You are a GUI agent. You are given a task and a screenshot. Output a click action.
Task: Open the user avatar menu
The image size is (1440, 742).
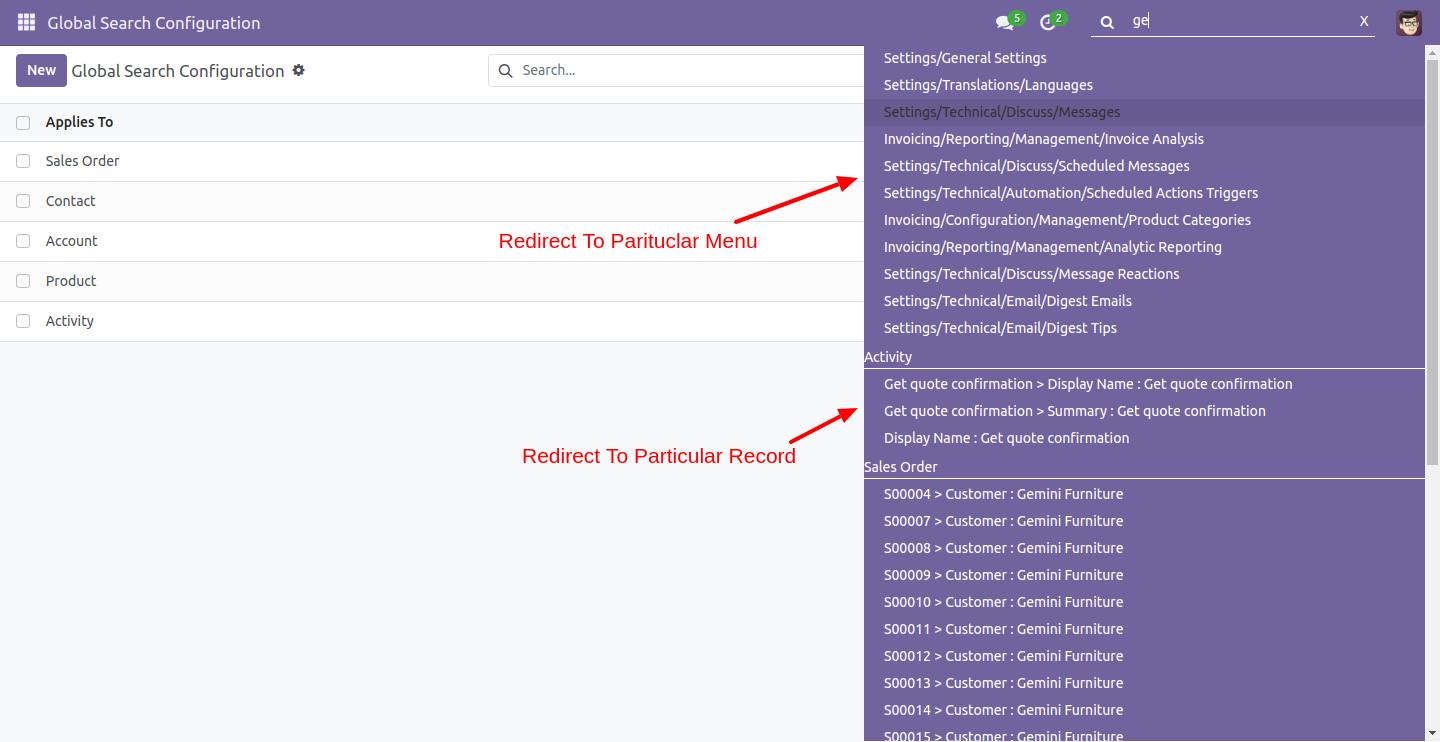(x=1409, y=22)
